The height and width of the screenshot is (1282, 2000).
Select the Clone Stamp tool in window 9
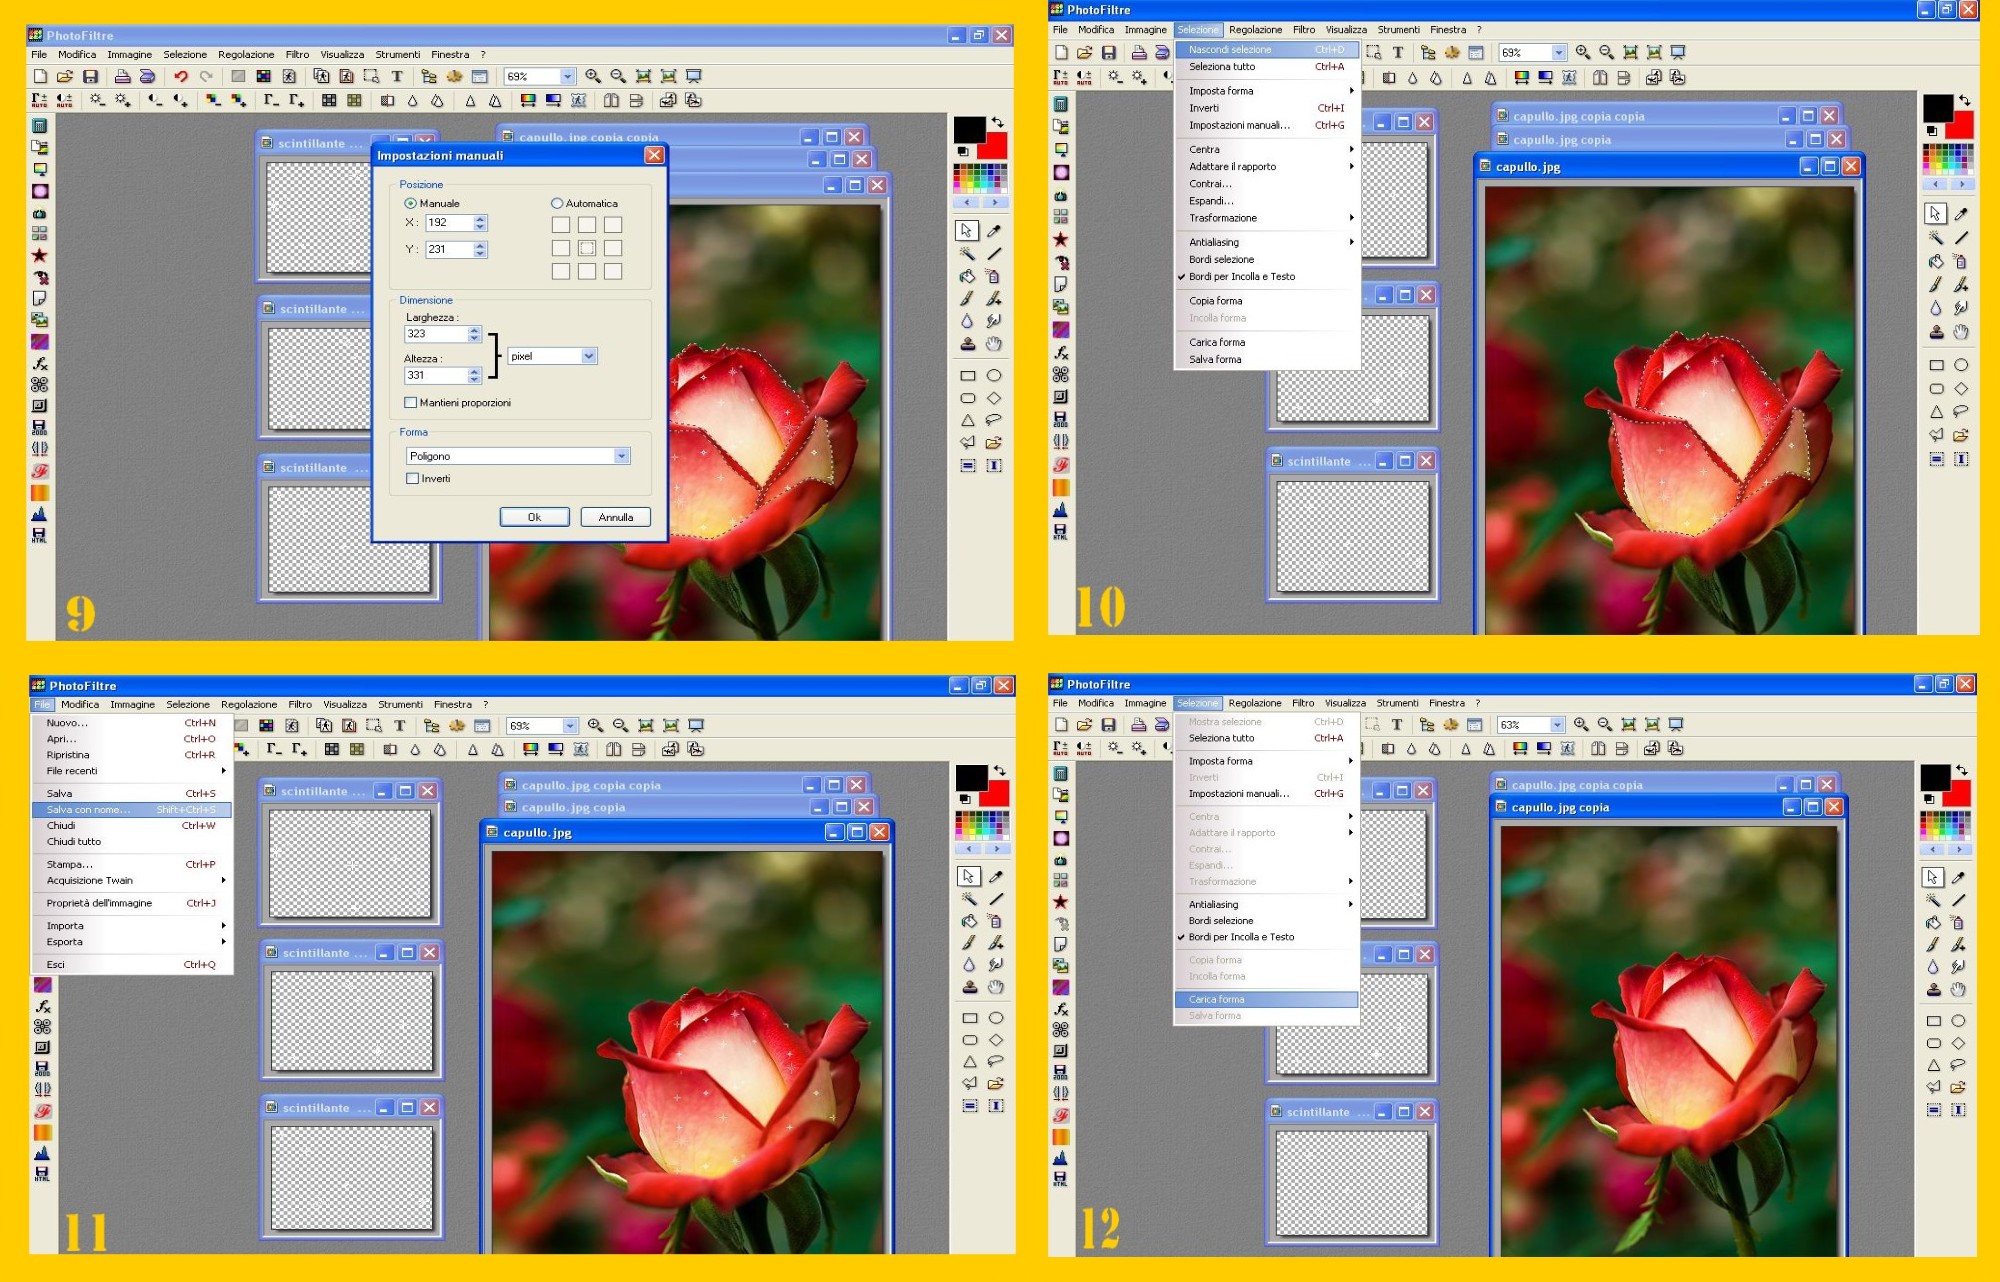click(967, 344)
